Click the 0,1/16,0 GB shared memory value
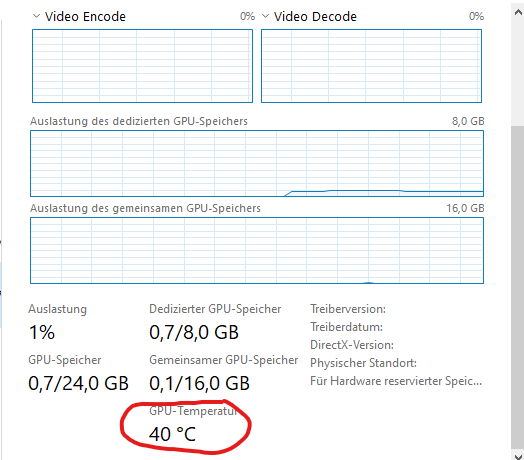Viewport: 524px width, 460px height. tap(200, 383)
